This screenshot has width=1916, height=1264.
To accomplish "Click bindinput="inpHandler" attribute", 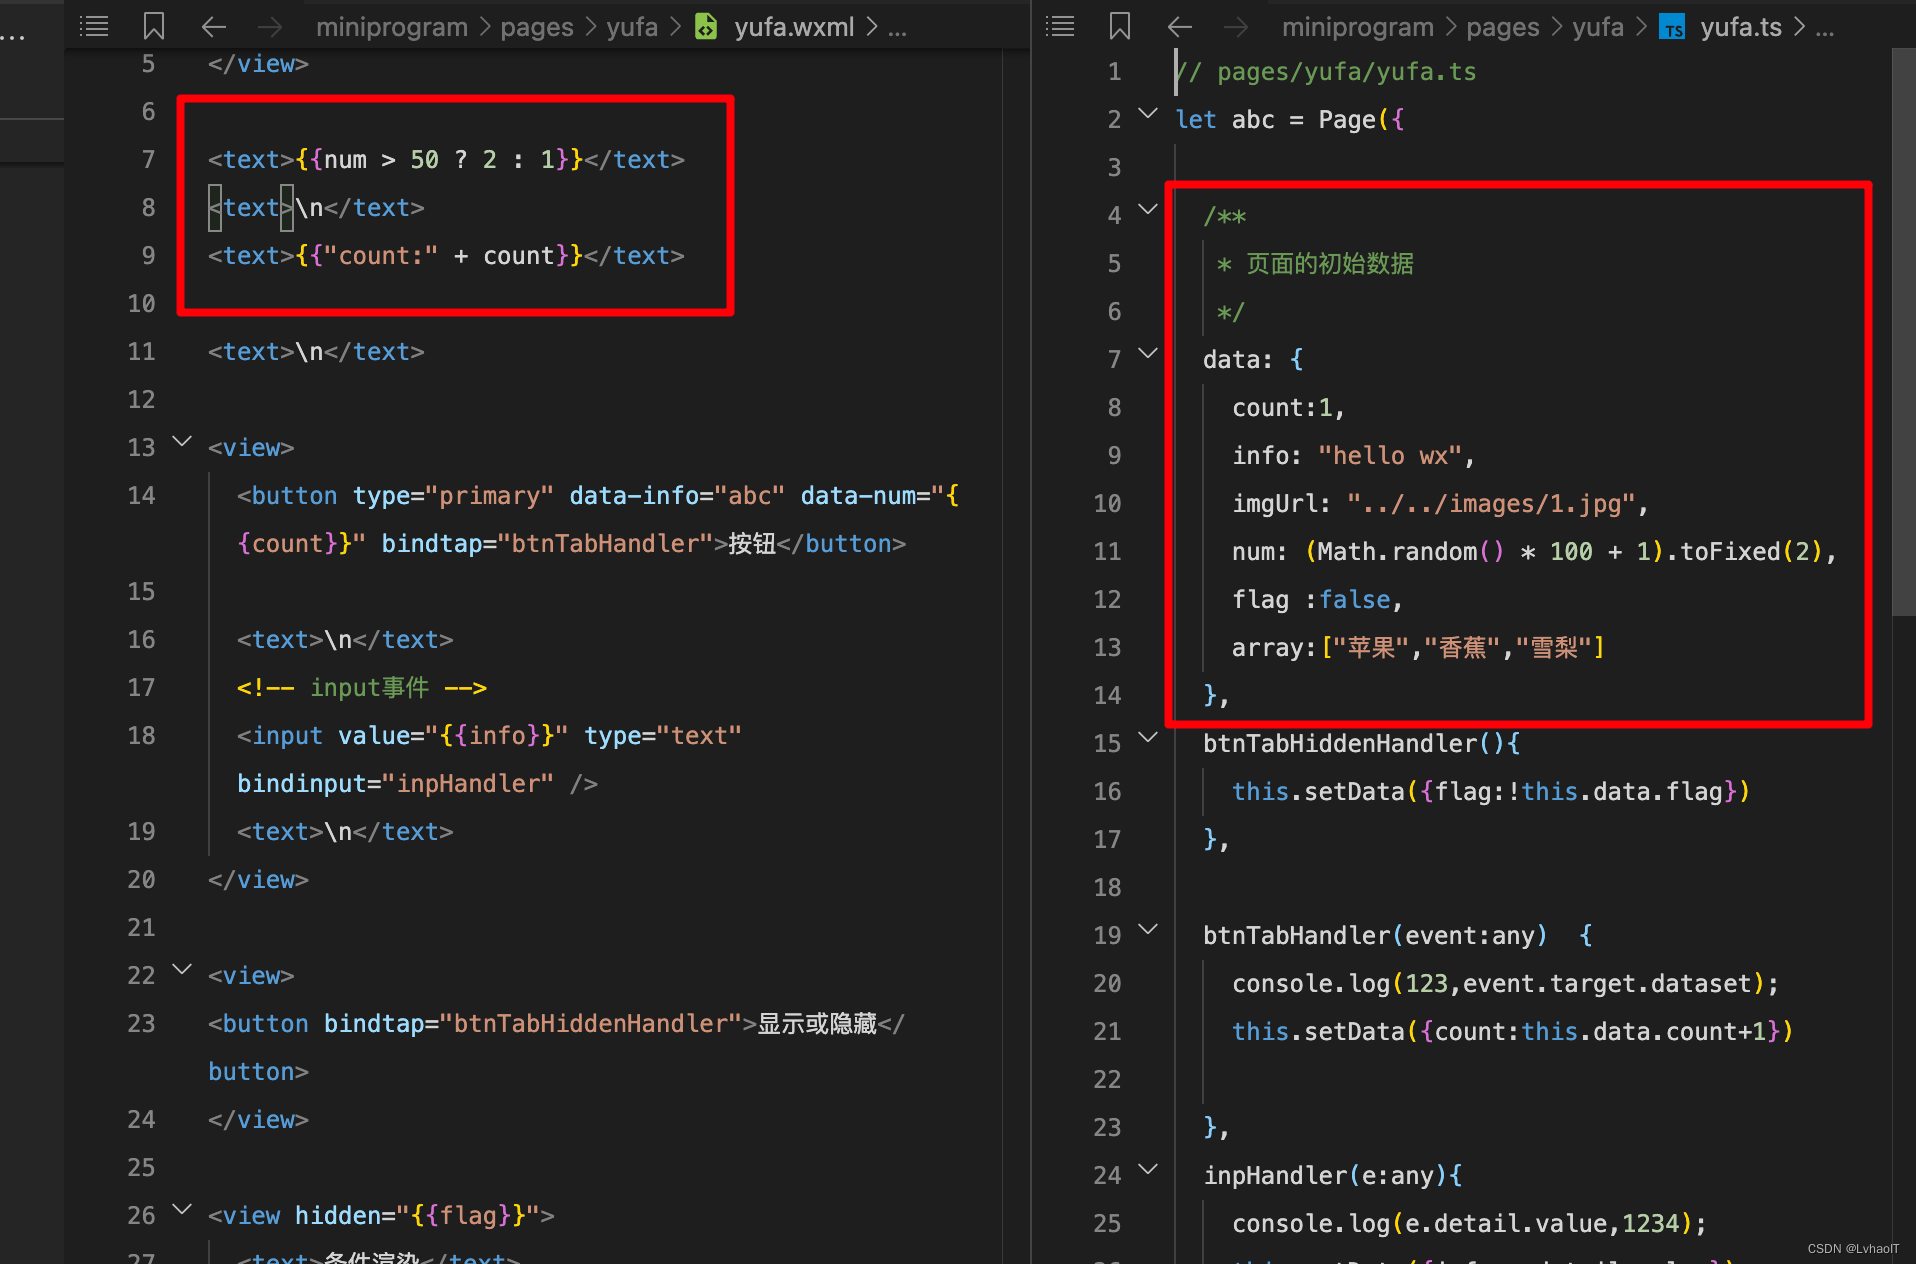I will (x=395, y=783).
